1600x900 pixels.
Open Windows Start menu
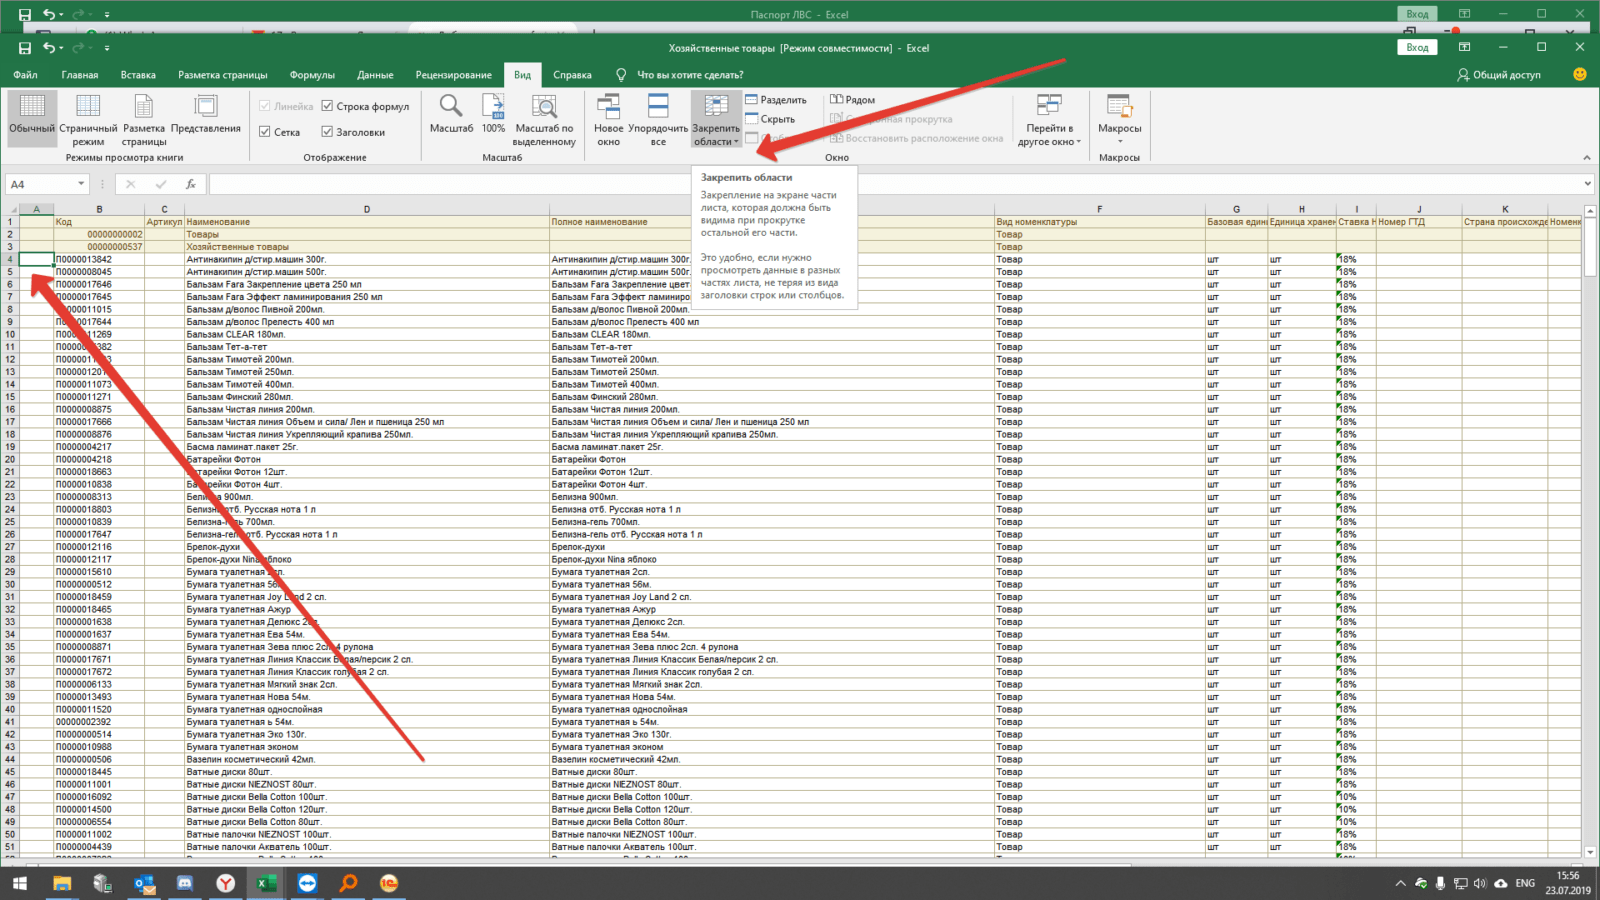(x=19, y=883)
